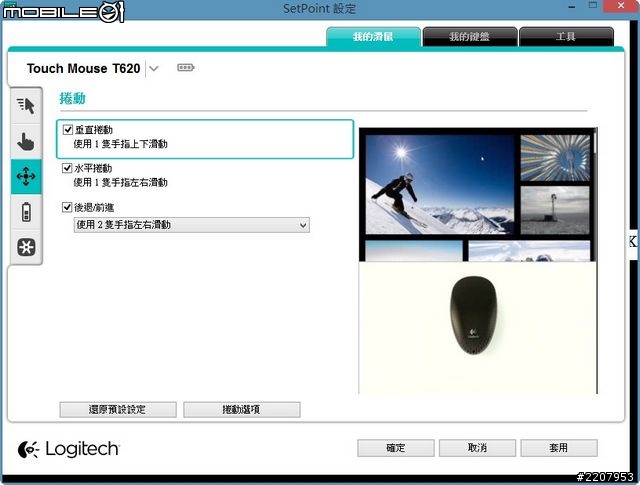
Task: Click the 確定 button
Action: pos(396,448)
